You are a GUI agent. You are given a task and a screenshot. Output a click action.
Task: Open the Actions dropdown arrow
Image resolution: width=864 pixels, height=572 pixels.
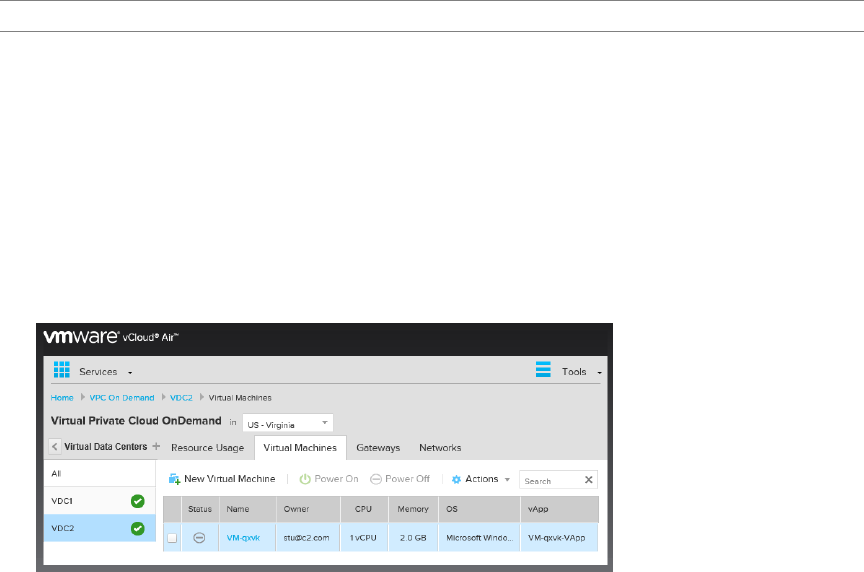pos(507,479)
